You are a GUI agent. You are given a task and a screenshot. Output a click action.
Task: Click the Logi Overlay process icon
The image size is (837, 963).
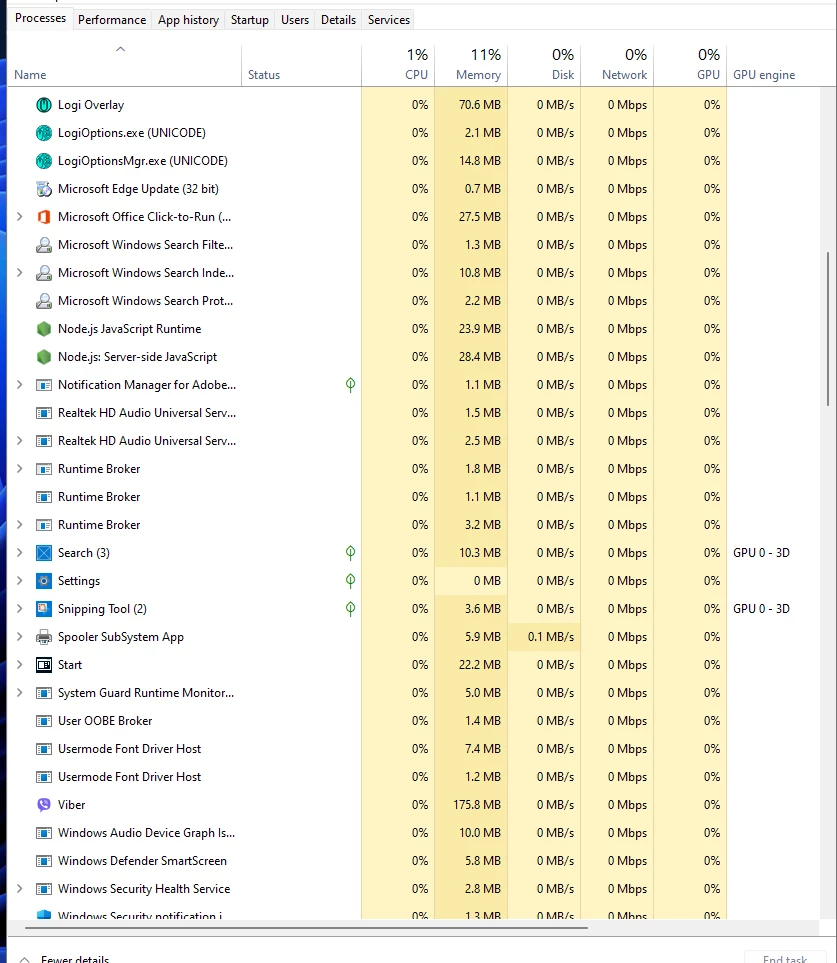[44, 105]
